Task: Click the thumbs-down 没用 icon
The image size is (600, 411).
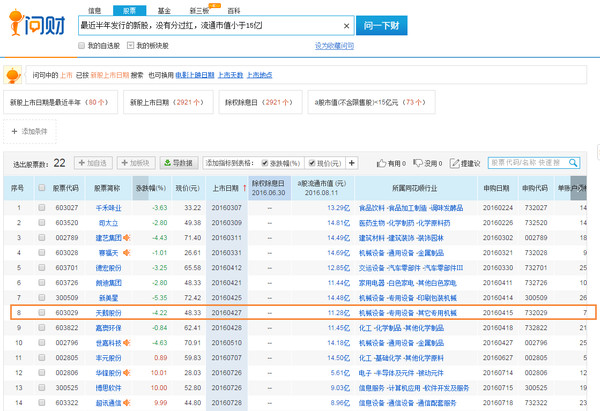Action: pos(417,163)
